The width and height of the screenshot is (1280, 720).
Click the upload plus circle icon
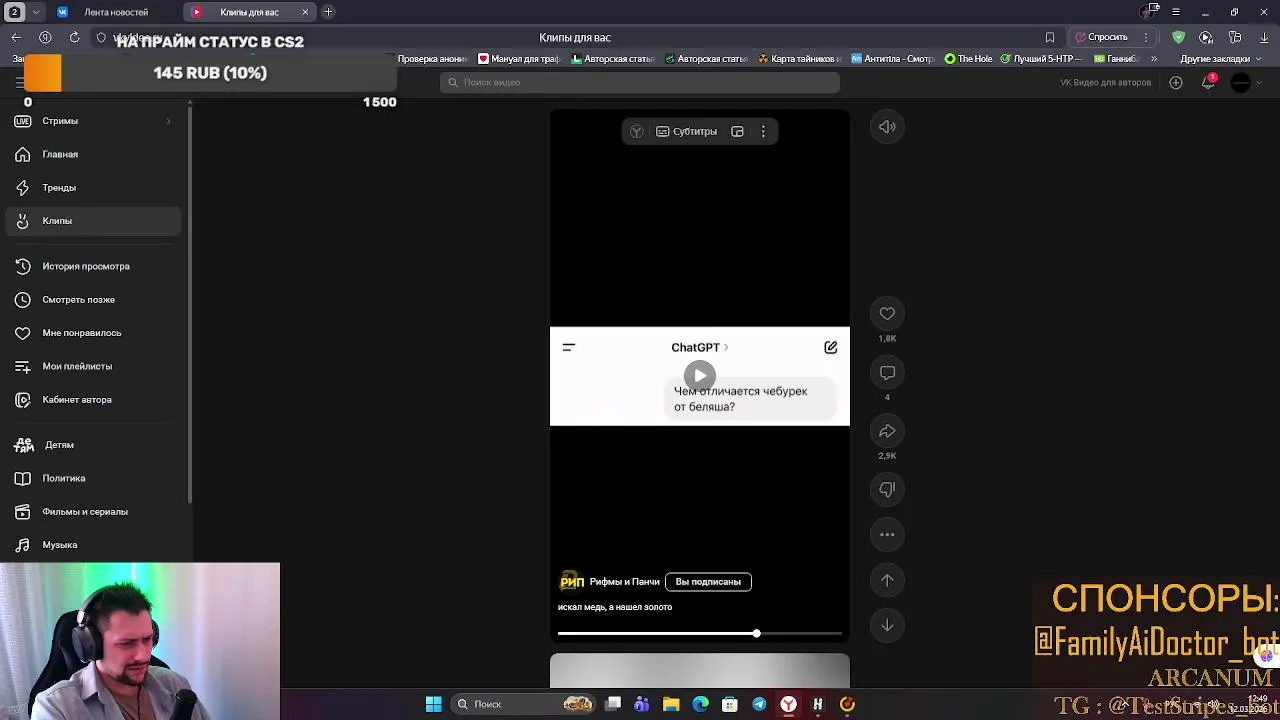click(x=1176, y=82)
